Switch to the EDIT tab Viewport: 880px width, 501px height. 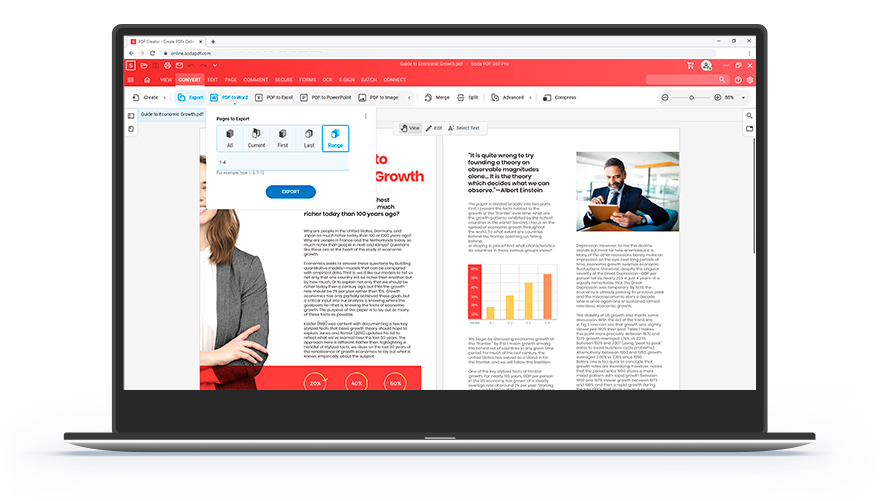point(212,79)
